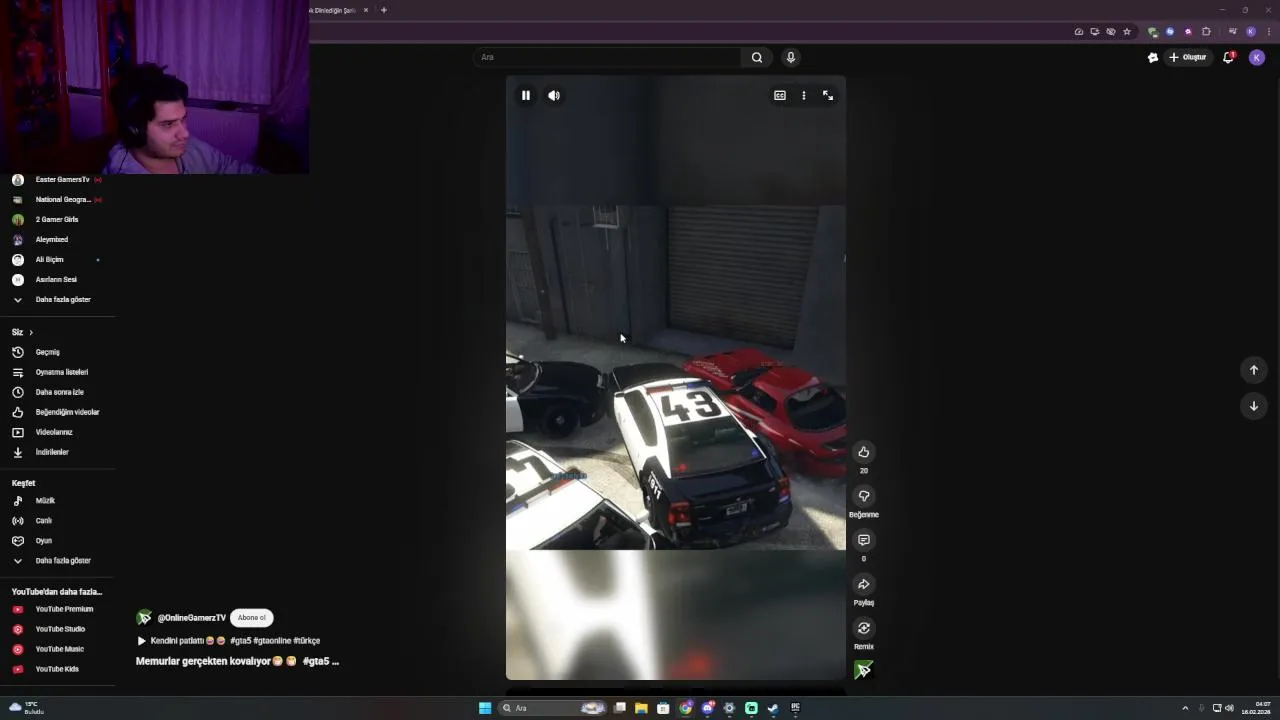
Task: Expand the Siz section chevron
Action: (31, 332)
